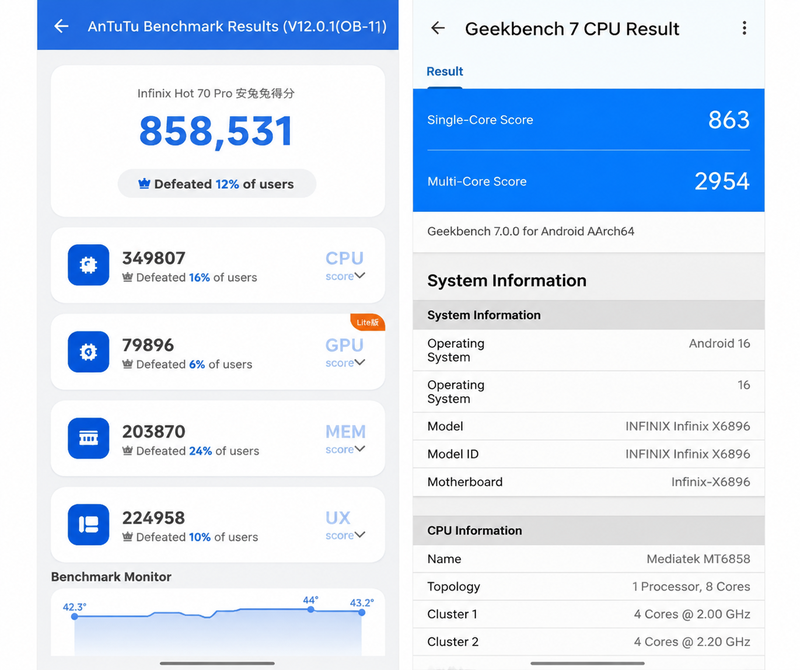Screen dimensions: 800x670
Task: Click Cluster 1 value 4 Cores @ 2.00 GHz
Action: point(692,614)
